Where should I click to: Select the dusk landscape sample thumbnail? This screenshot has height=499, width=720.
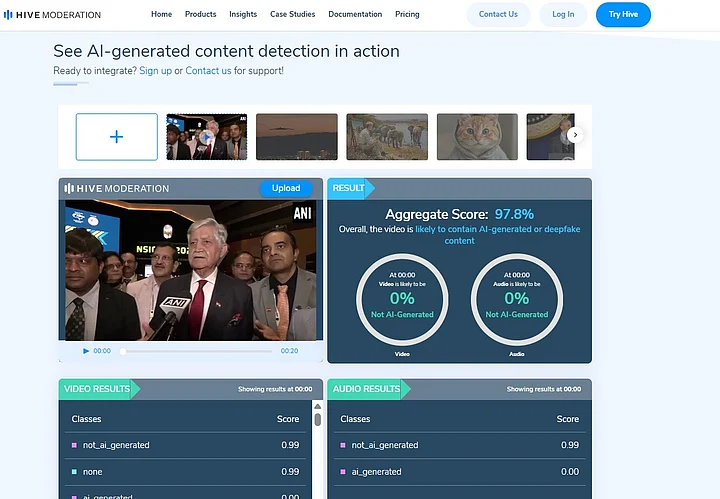297,137
